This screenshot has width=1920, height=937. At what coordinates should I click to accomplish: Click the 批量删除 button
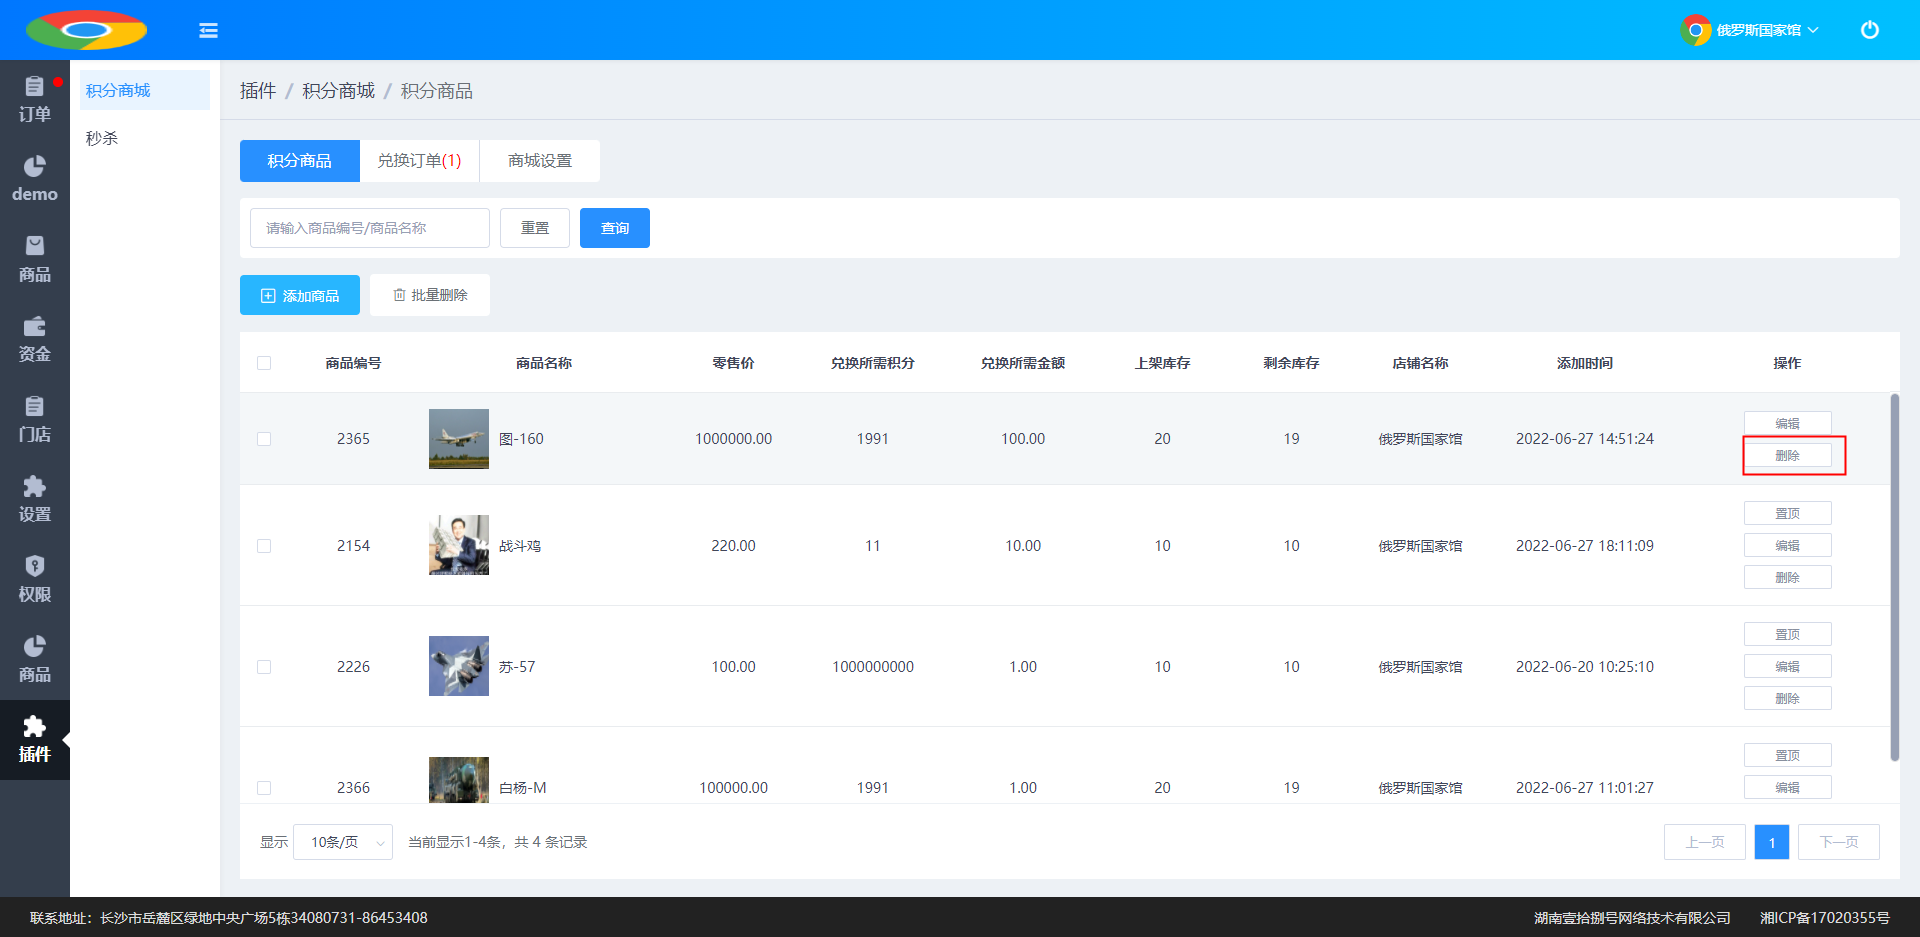[x=430, y=295]
